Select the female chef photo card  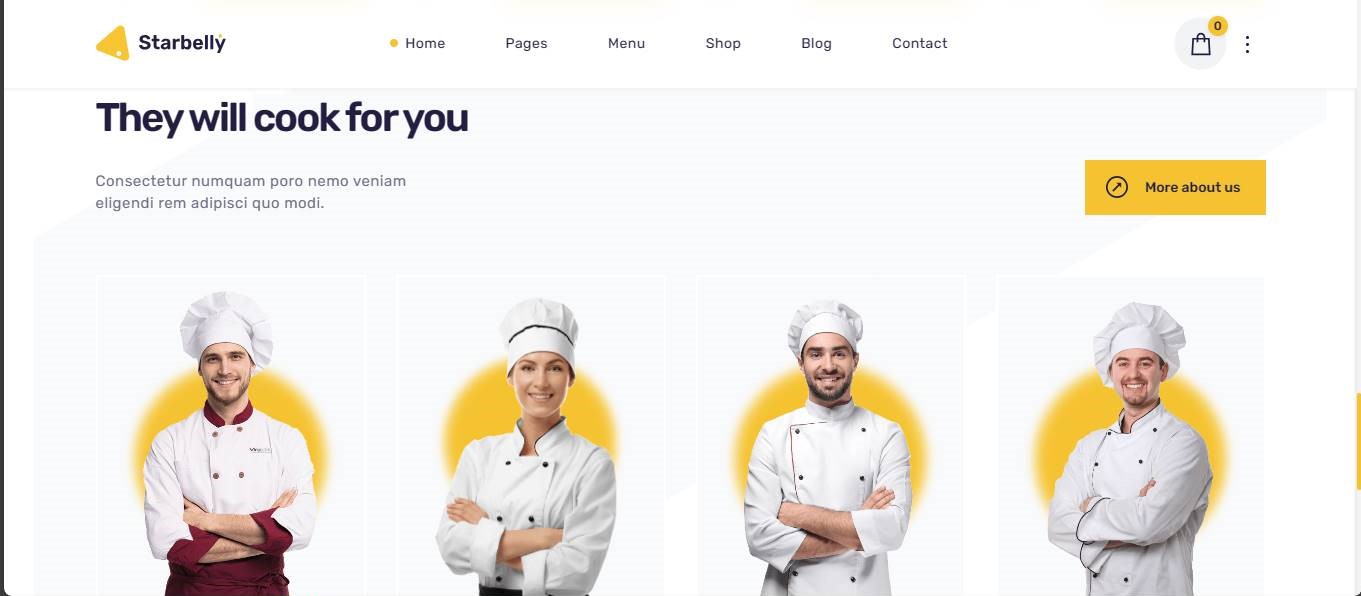tap(531, 436)
